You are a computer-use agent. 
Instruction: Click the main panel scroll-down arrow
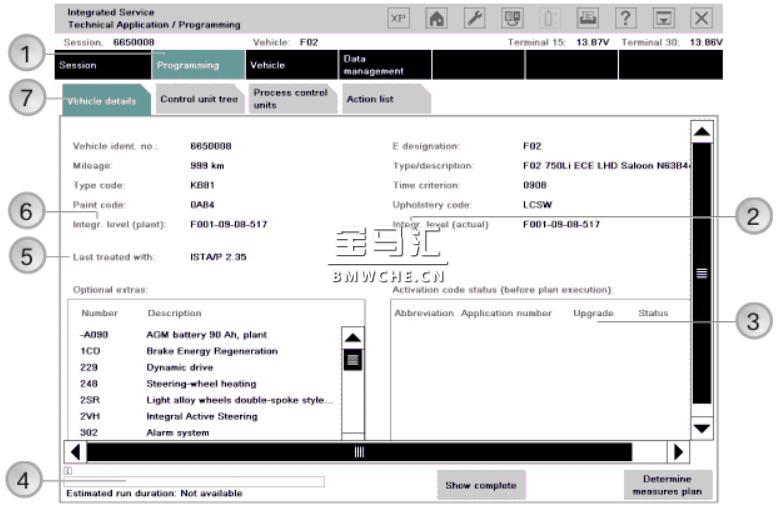[x=702, y=428]
